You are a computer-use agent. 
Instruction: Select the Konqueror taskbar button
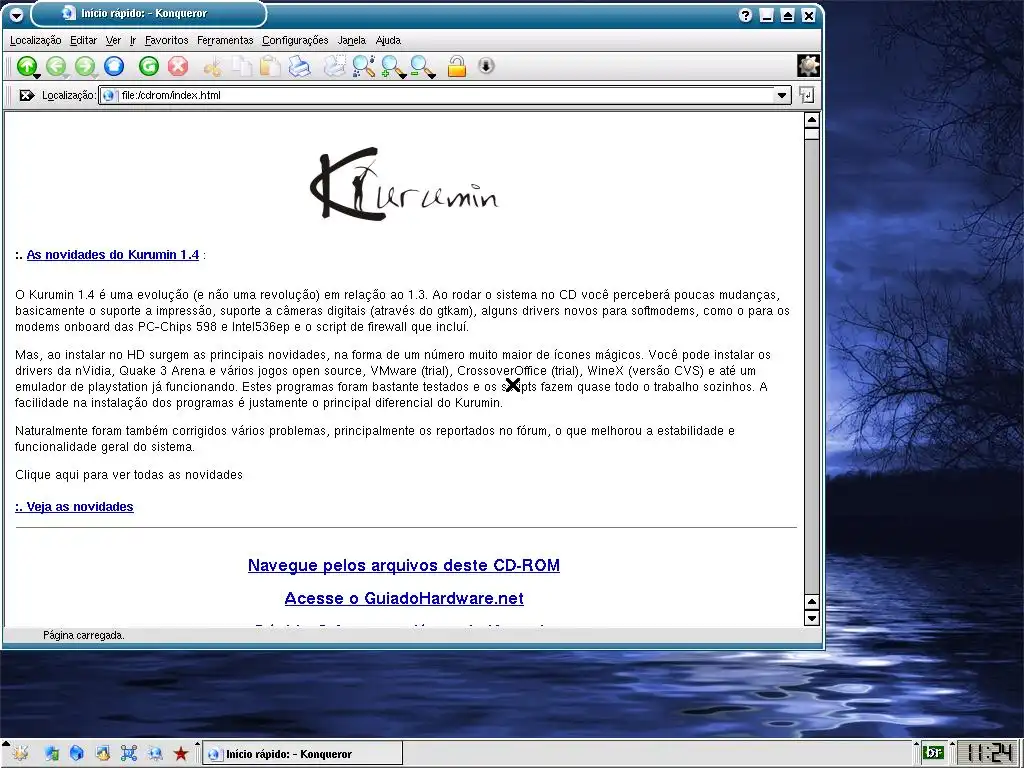pos(302,754)
